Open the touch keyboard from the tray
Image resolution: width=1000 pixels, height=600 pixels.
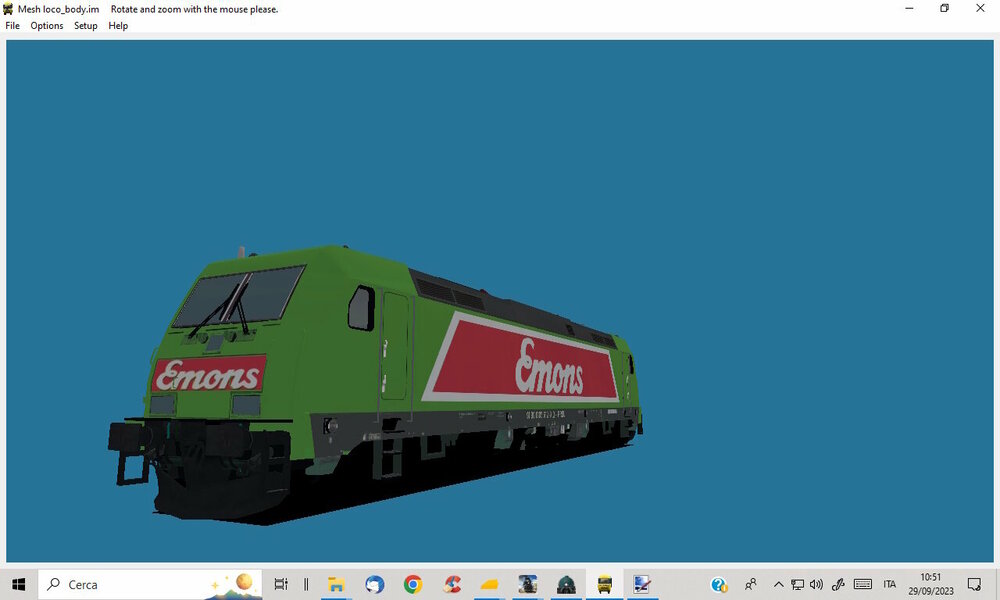point(863,584)
